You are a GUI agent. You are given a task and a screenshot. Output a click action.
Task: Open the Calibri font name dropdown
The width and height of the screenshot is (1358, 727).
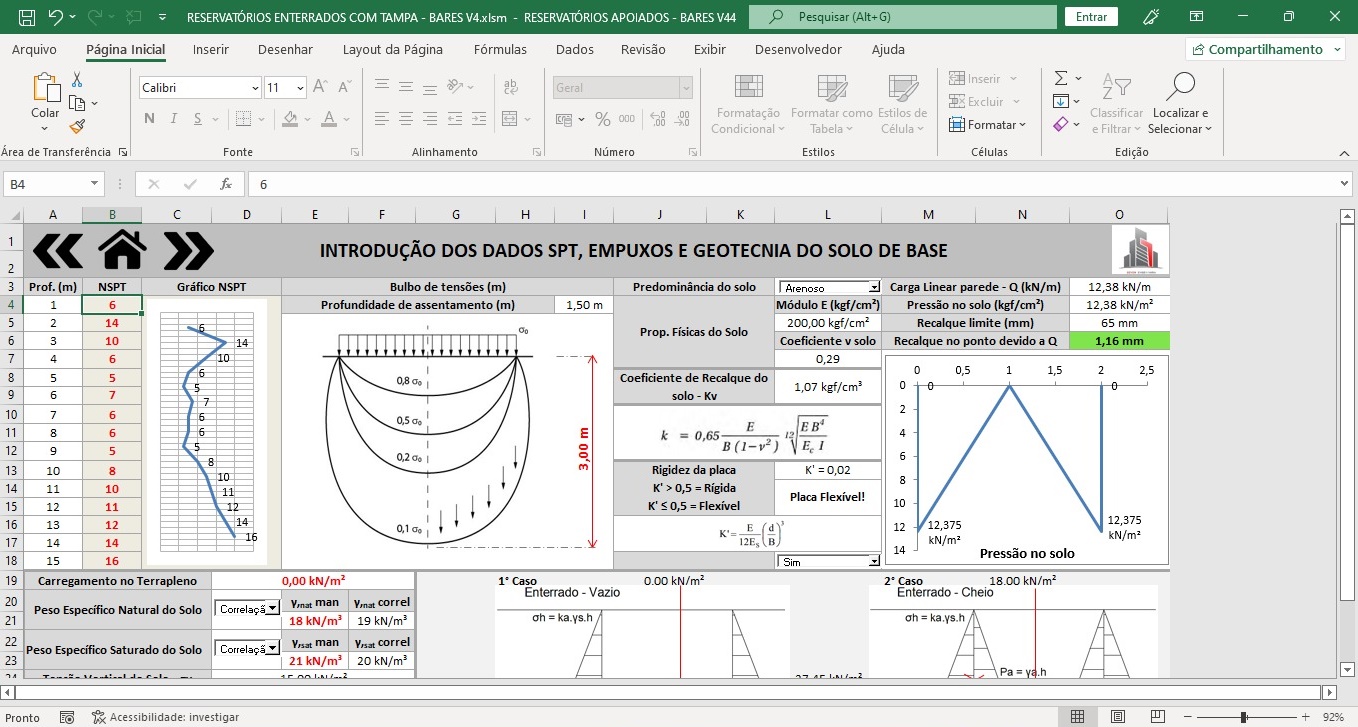(x=255, y=88)
